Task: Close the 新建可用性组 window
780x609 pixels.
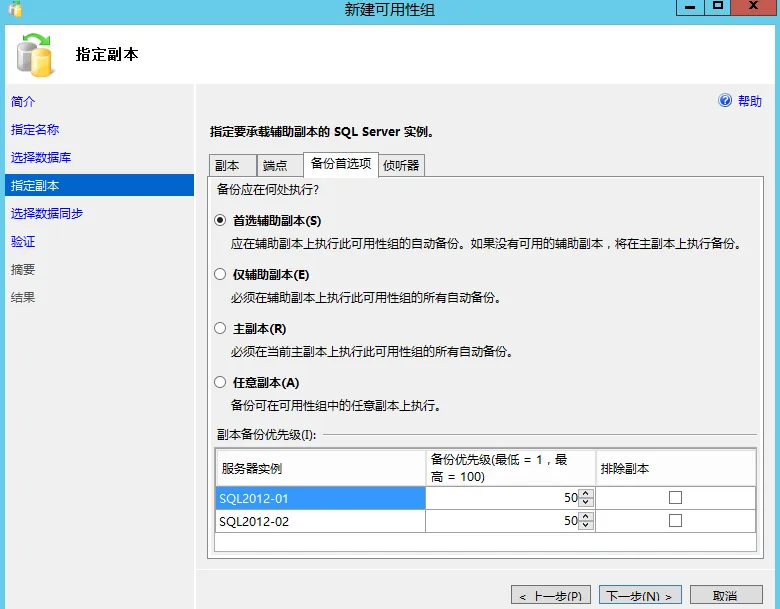Action: point(753,7)
